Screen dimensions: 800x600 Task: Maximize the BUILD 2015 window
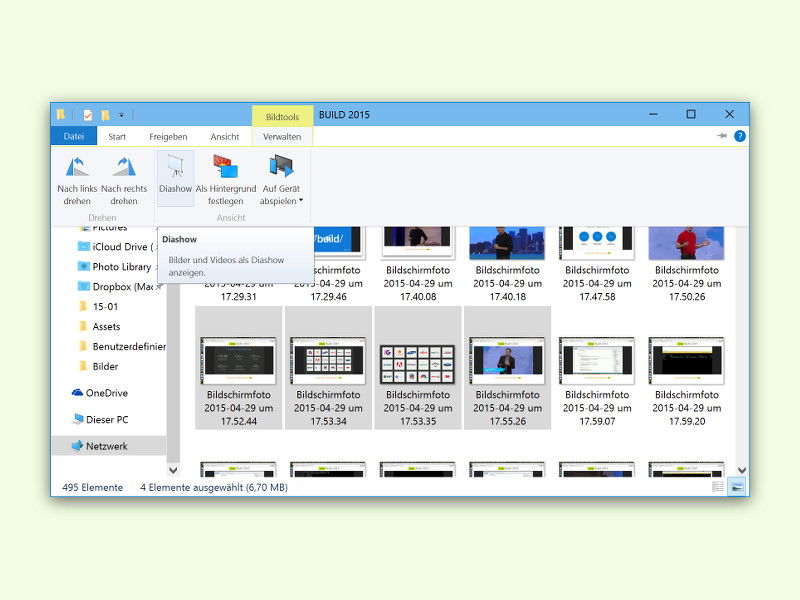point(691,114)
